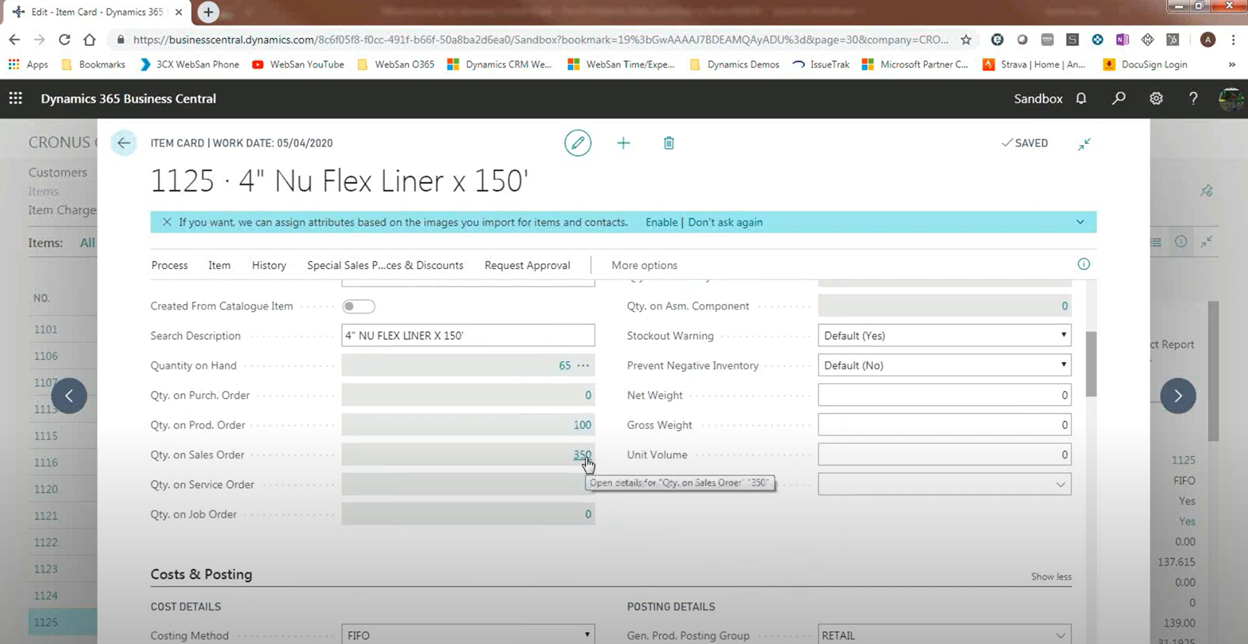This screenshot has width=1248, height=644.
Task: Click the item card vertical scrollbar
Action: [1091, 365]
